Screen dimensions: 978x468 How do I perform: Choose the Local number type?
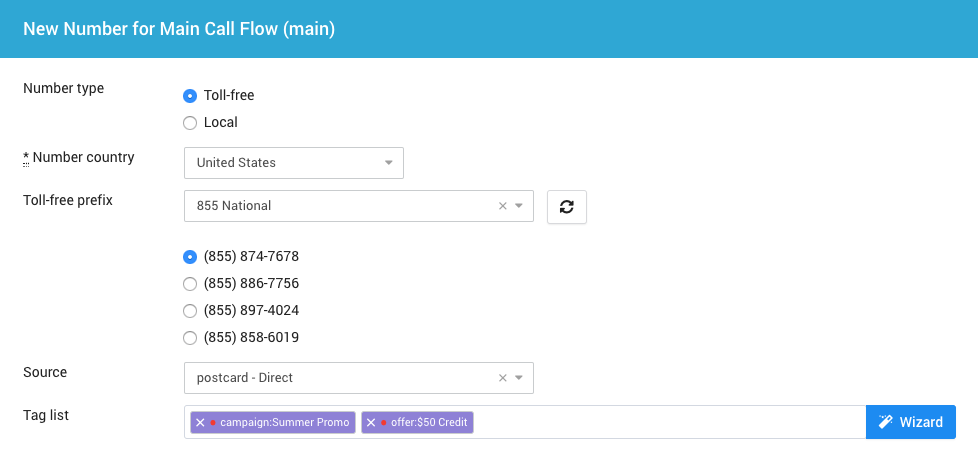tap(190, 123)
